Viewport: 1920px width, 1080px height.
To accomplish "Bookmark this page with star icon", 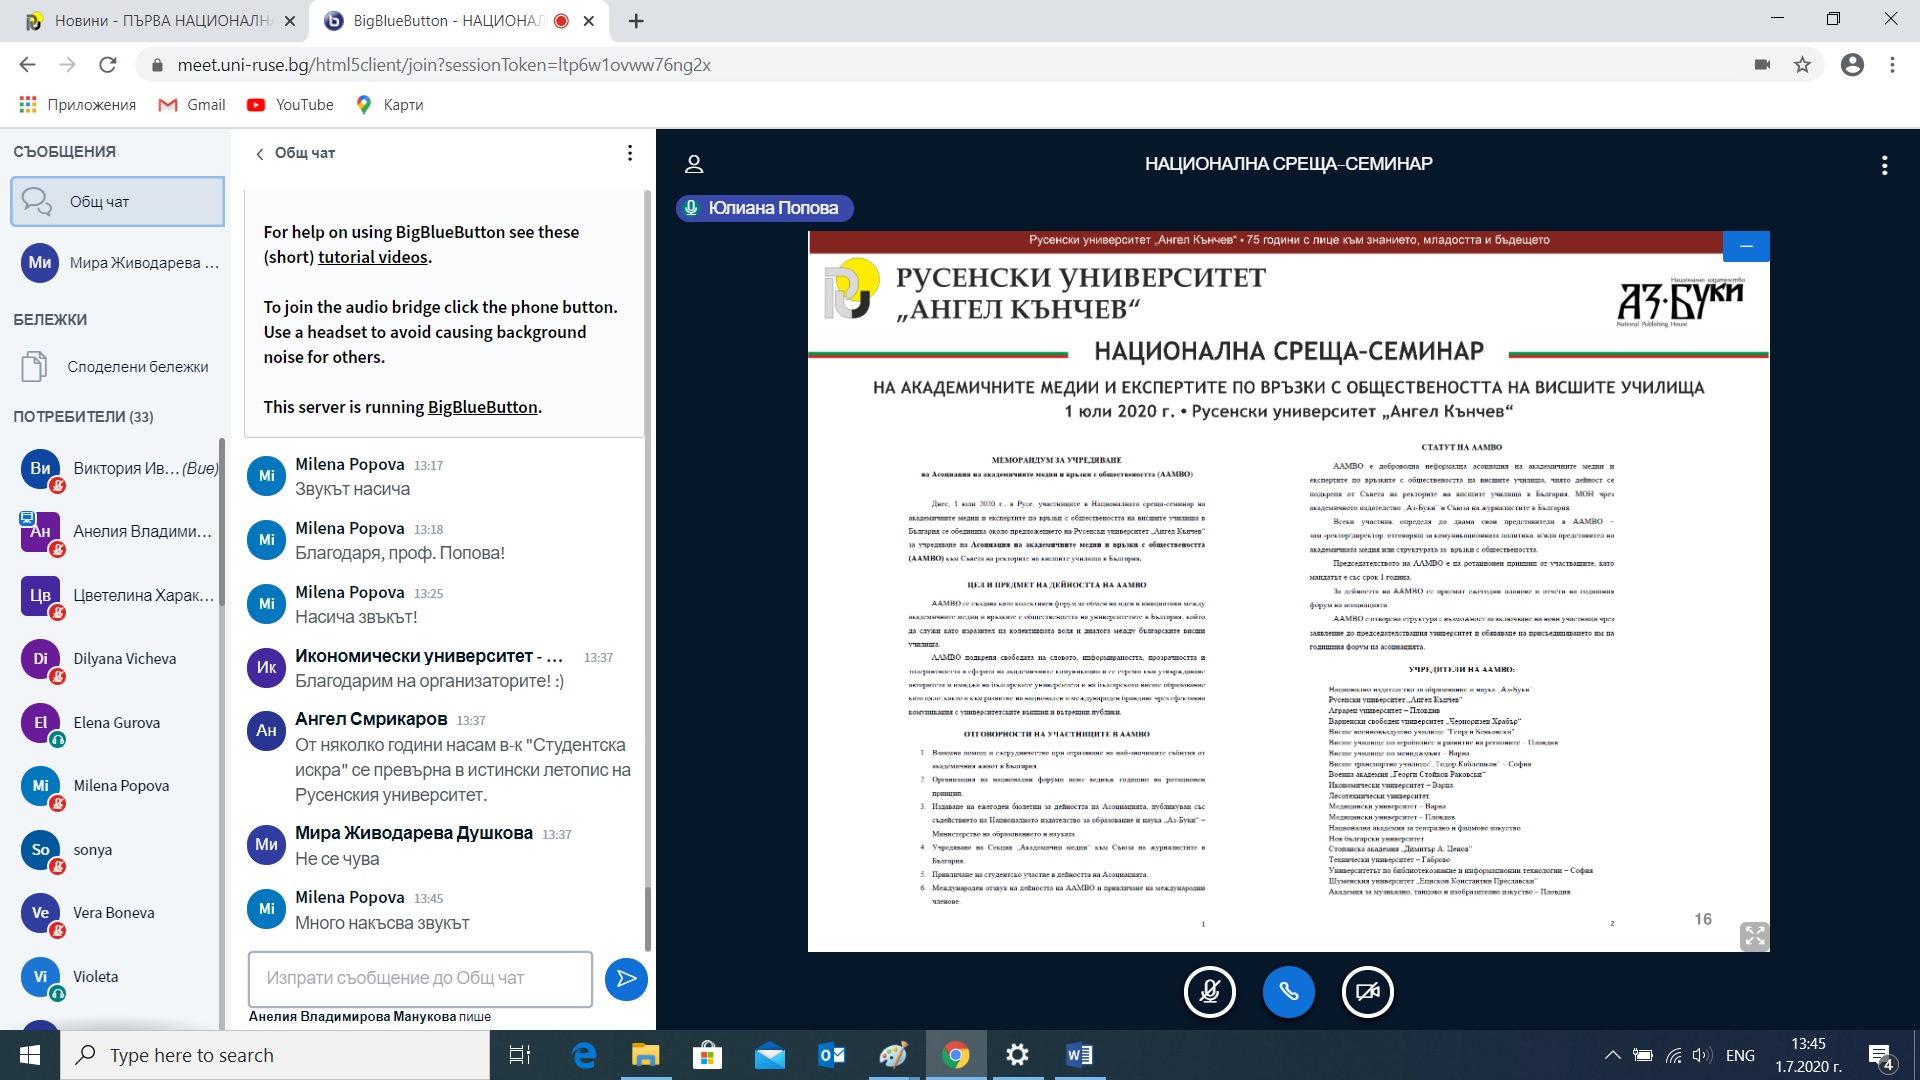I will [1802, 65].
